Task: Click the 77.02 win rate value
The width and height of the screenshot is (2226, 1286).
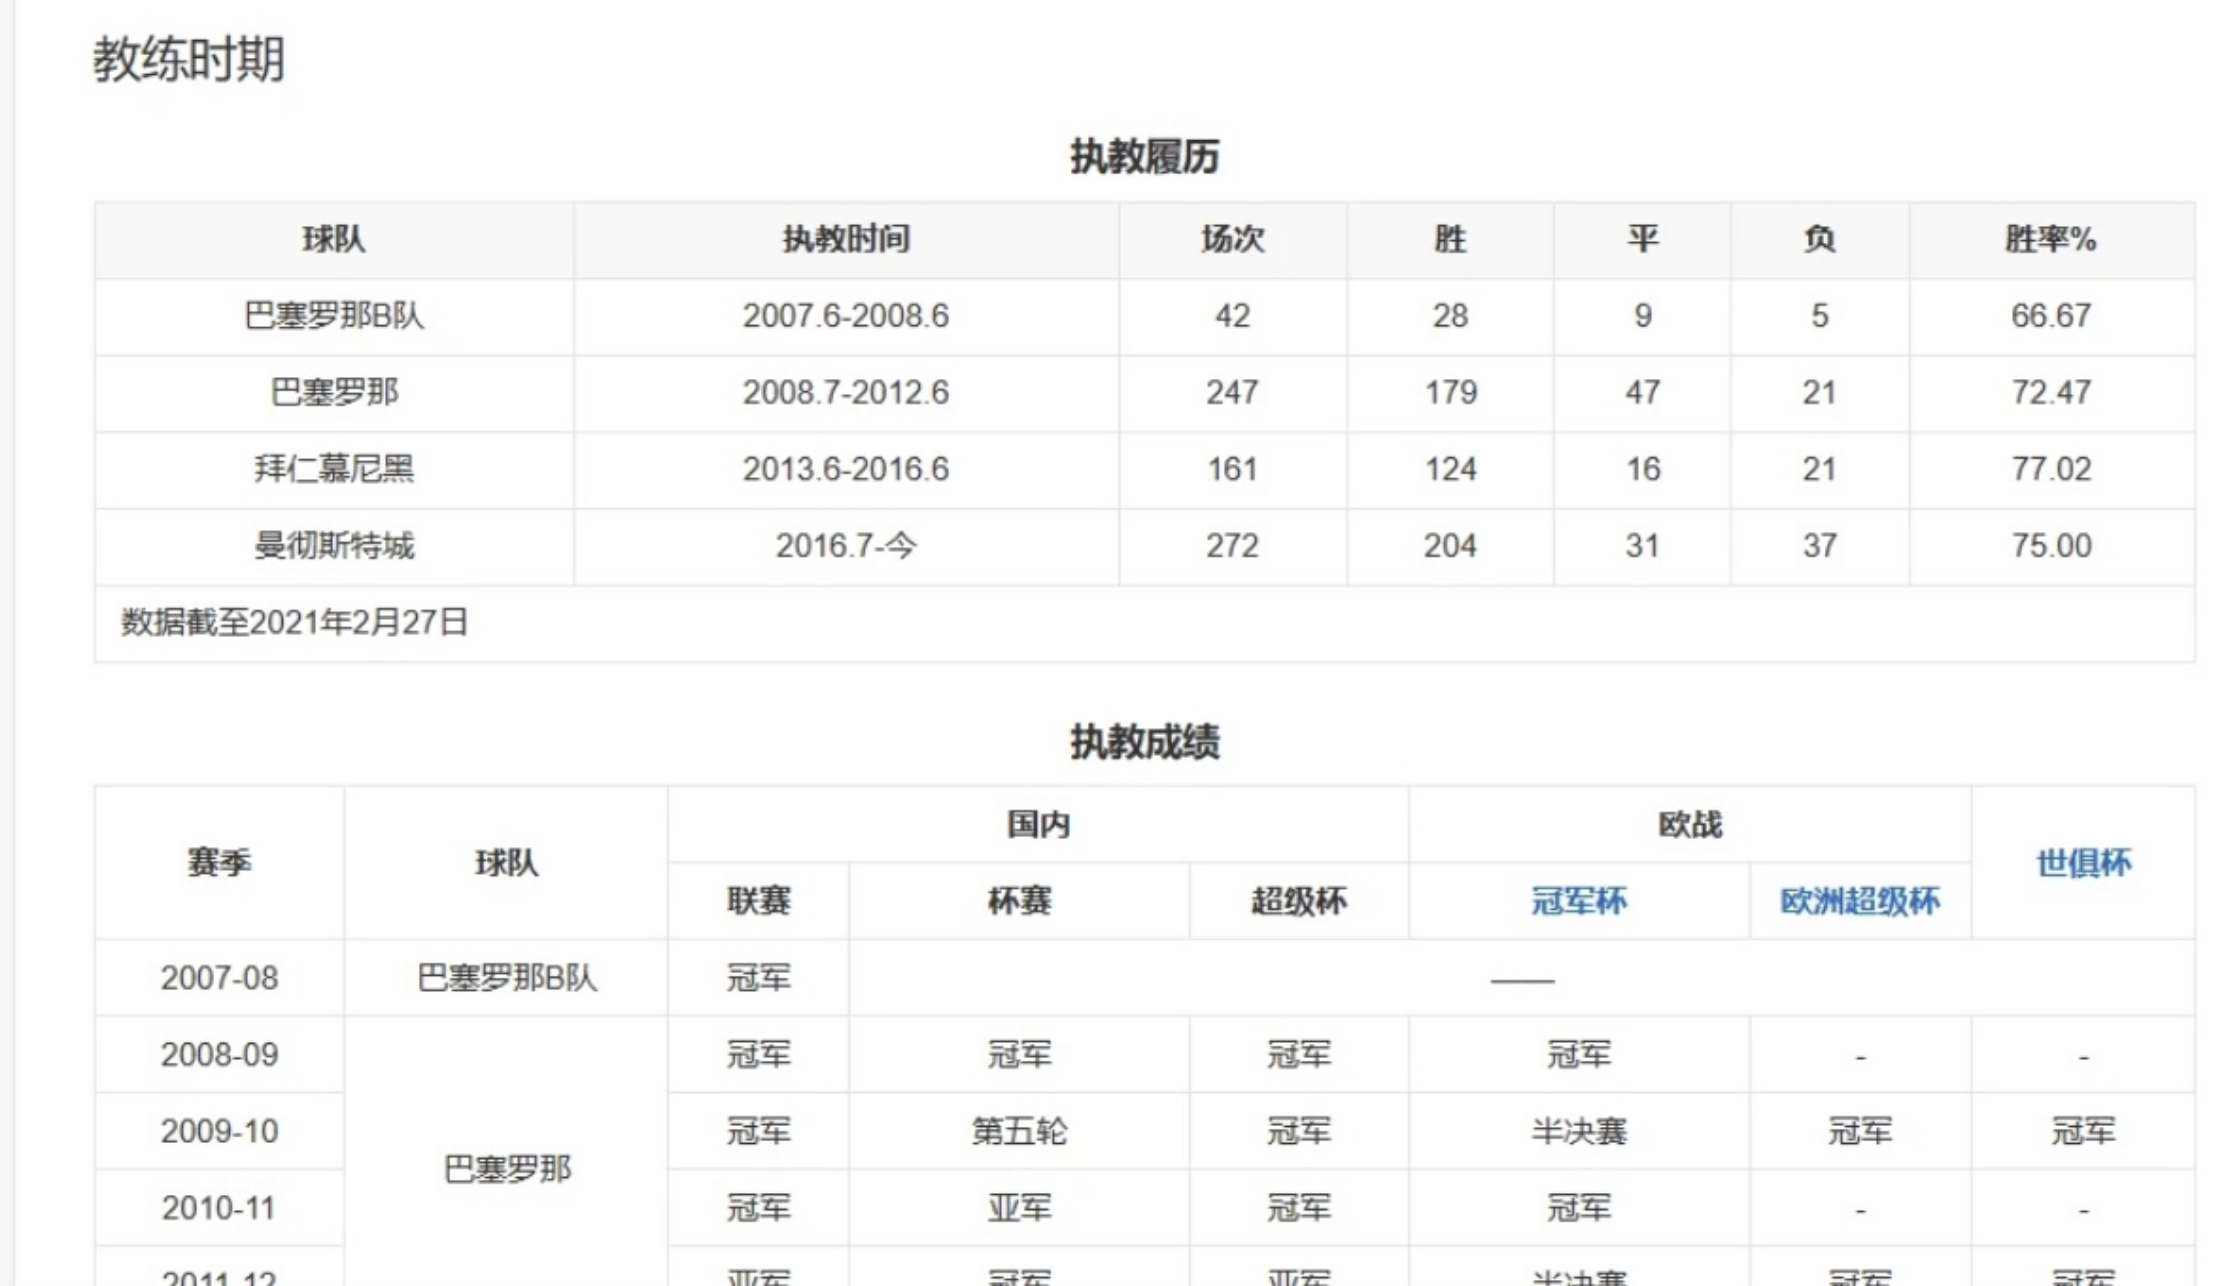Action: tap(2051, 469)
